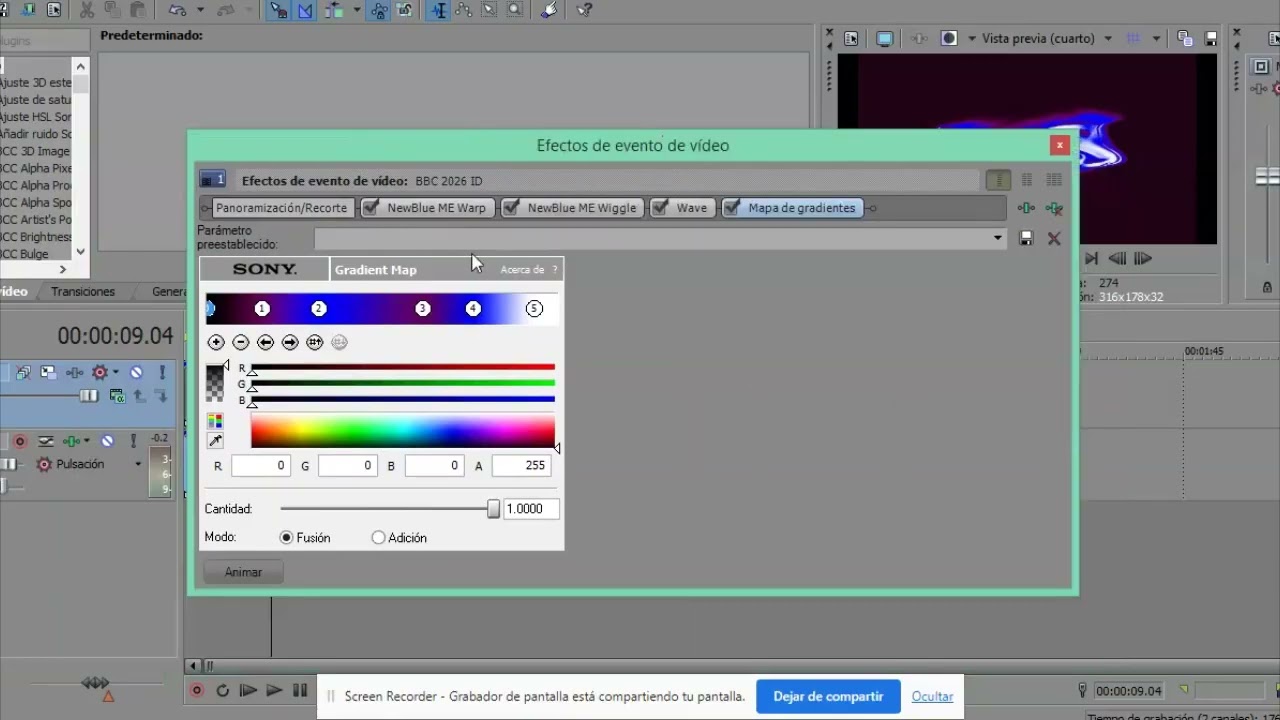The height and width of the screenshot is (720, 1280).
Task: Open the Pulsación track dropdown arrow
Action: (138, 464)
